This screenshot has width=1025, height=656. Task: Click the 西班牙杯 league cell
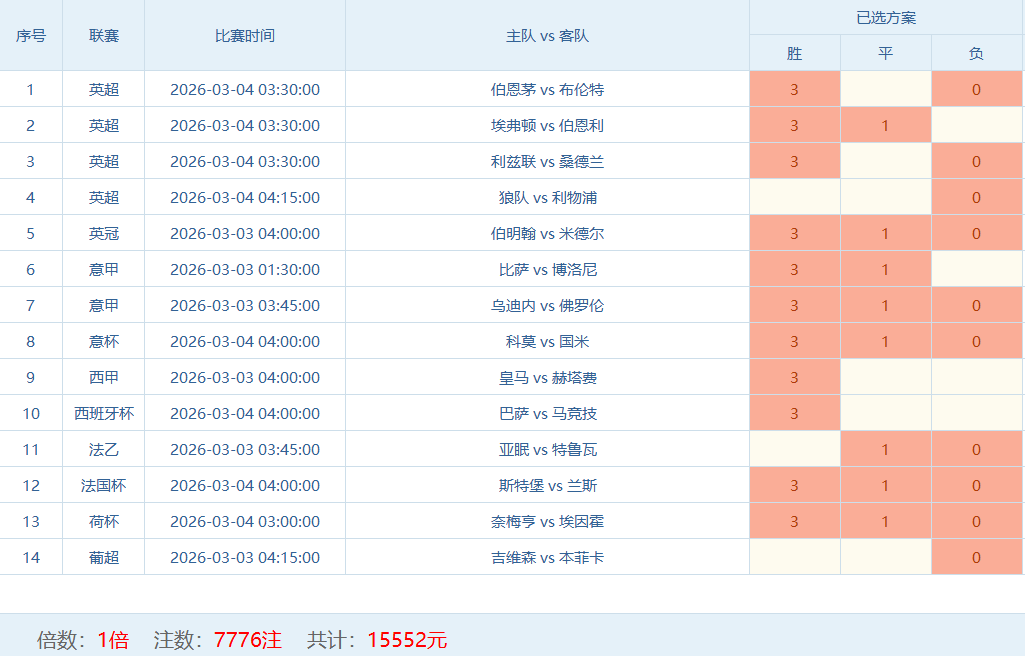pos(103,414)
